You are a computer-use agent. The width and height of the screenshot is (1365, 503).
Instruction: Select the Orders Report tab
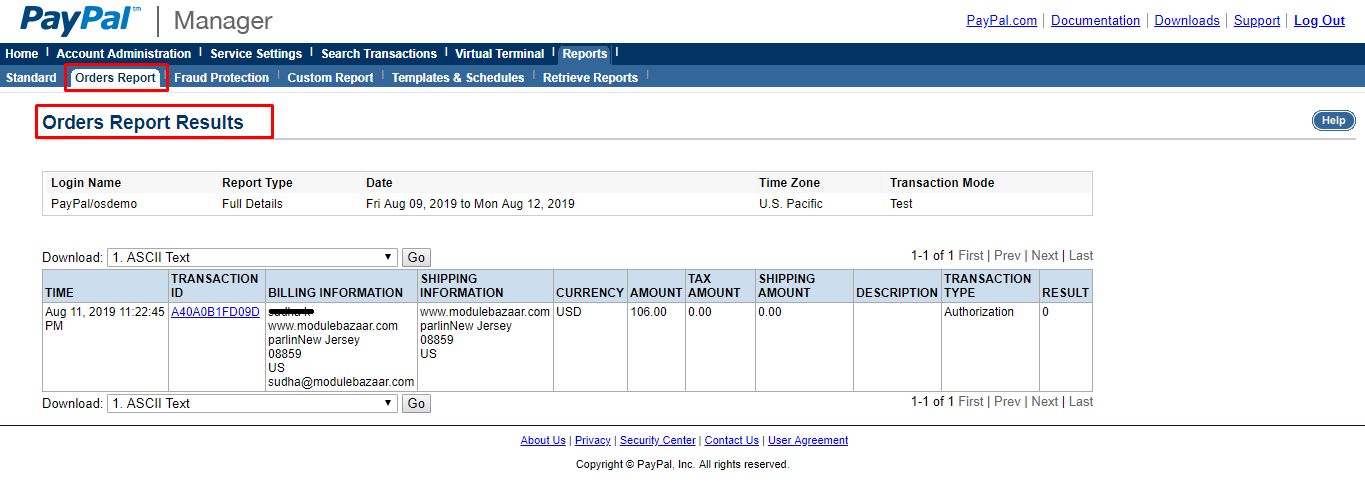pos(116,78)
